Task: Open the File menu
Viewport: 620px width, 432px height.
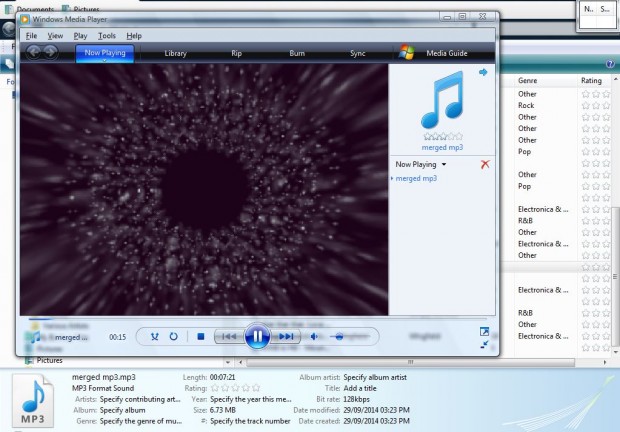Action: point(31,36)
